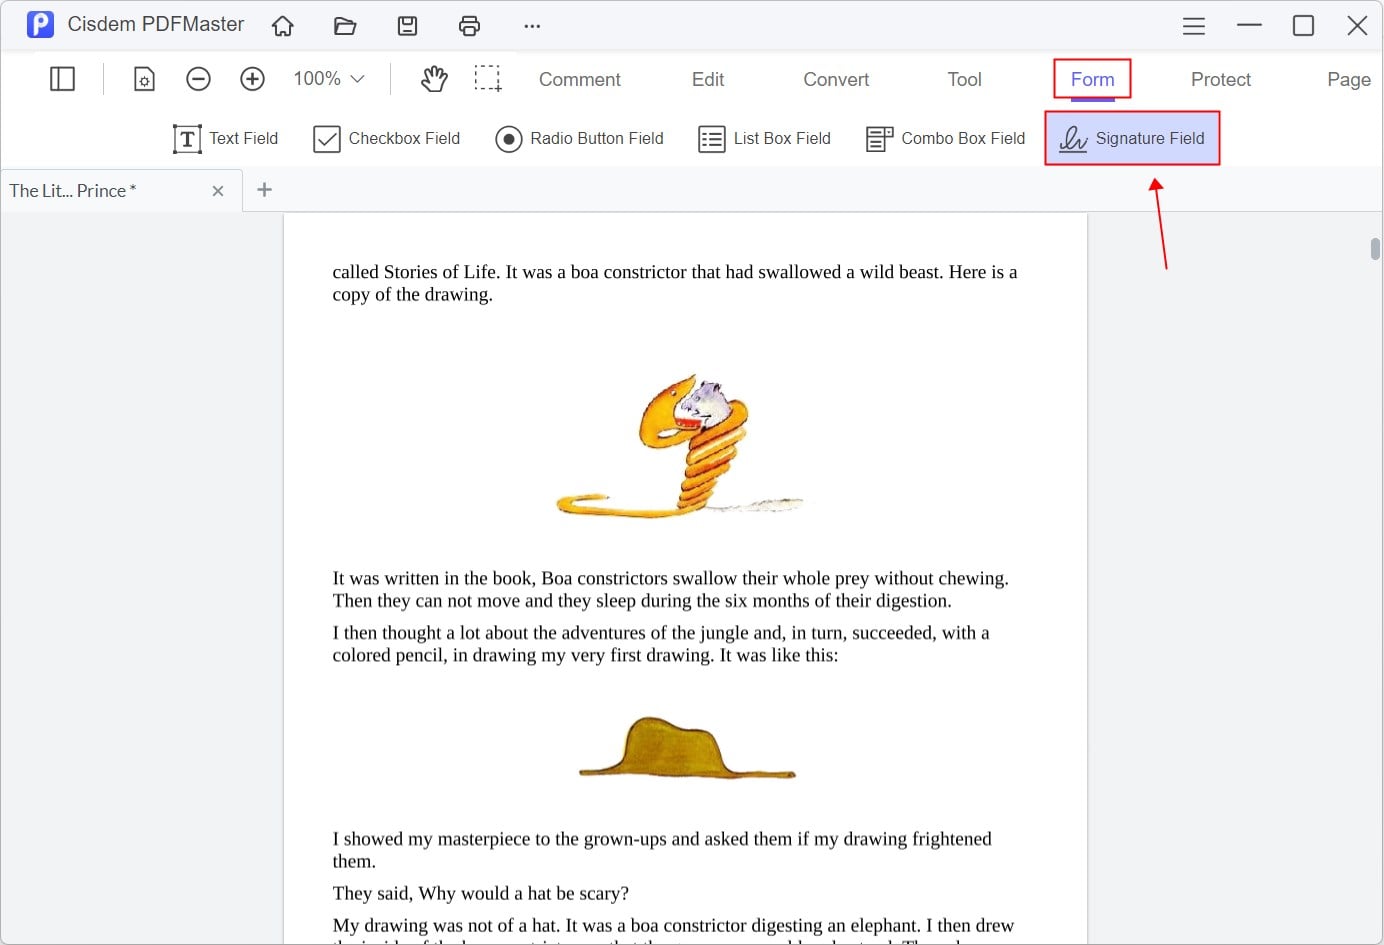Select the Combo Box Field tool
Screen dimensions: 1384x945
tap(944, 138)
